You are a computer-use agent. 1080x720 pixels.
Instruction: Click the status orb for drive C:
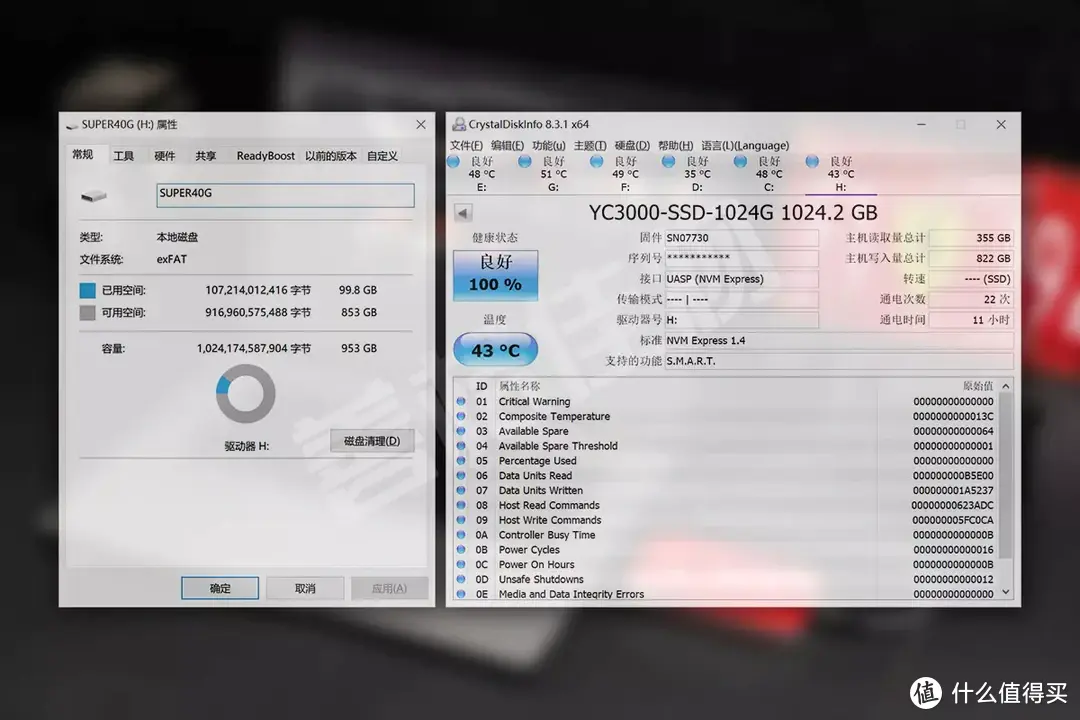[x=740, y=161]
